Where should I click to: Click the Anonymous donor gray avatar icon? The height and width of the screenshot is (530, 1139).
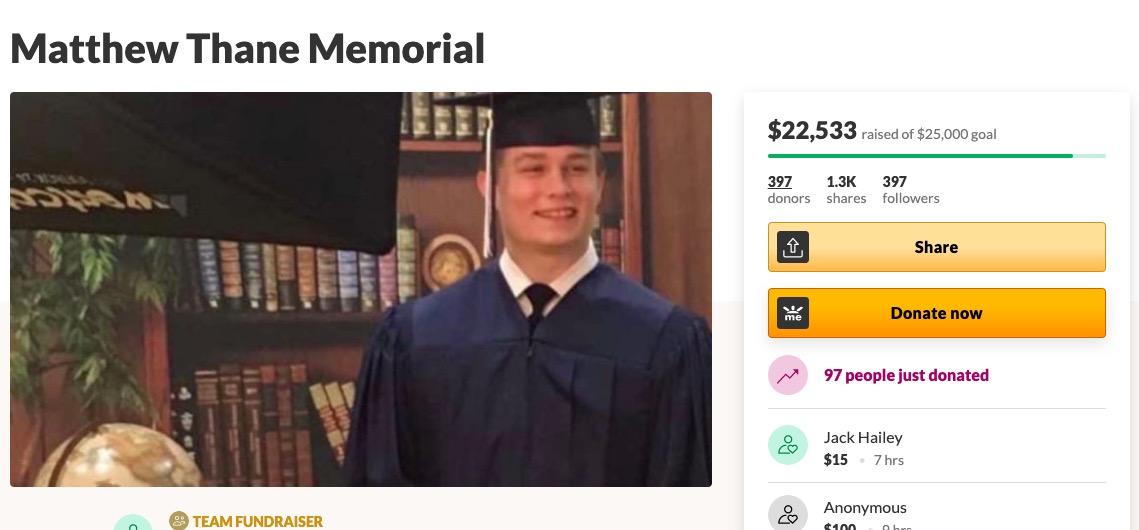(787, 514)
